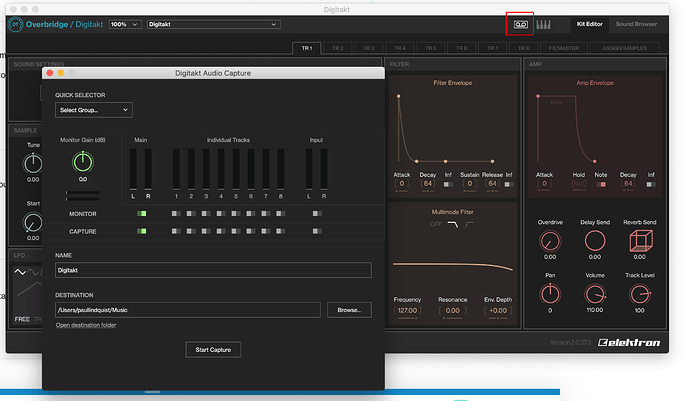Select the low-pass filter shape icon

pos(453,224)
